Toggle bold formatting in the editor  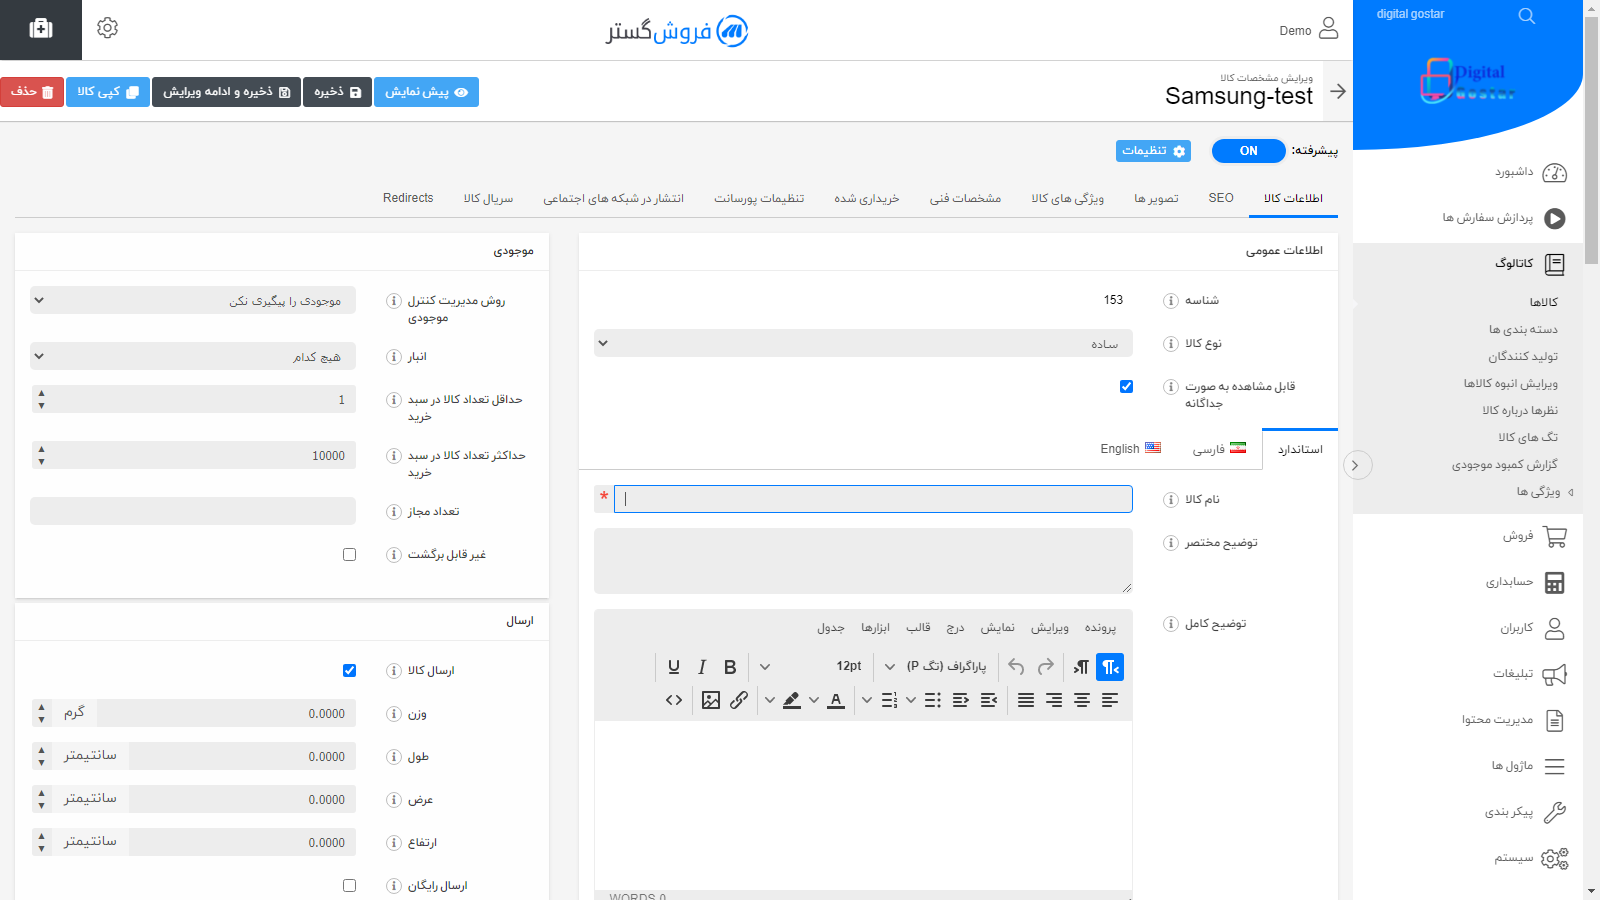(730, 667)
